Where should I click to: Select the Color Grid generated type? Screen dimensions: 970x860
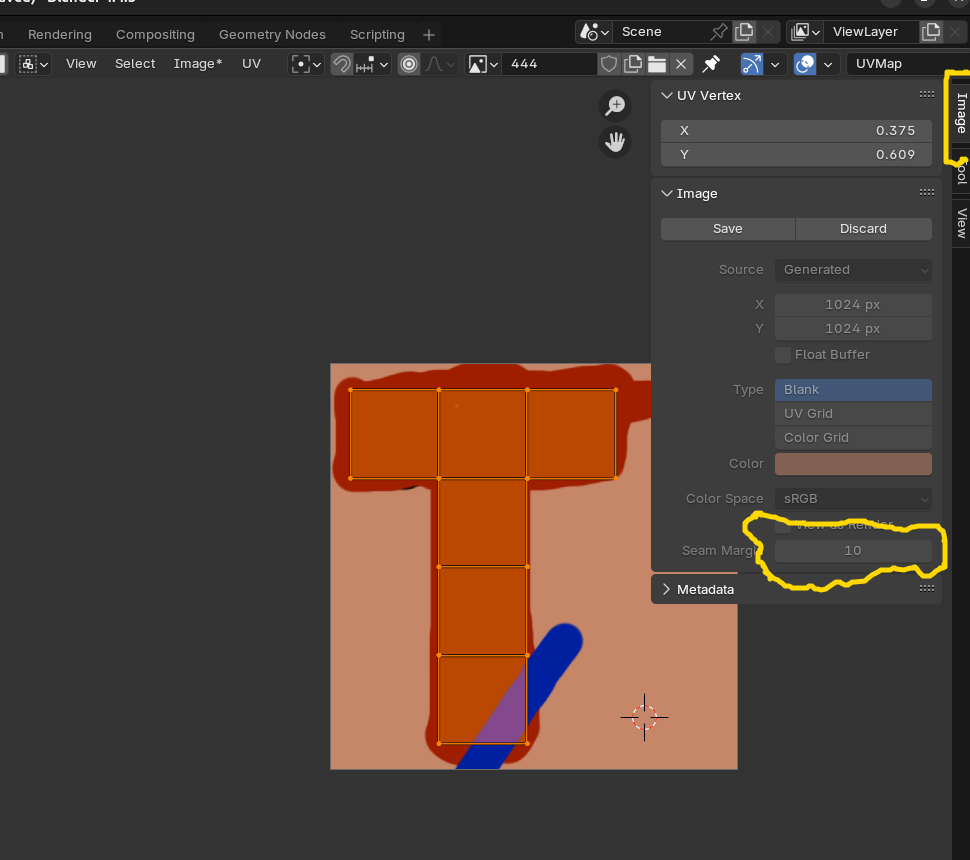(x=853, y=437)
